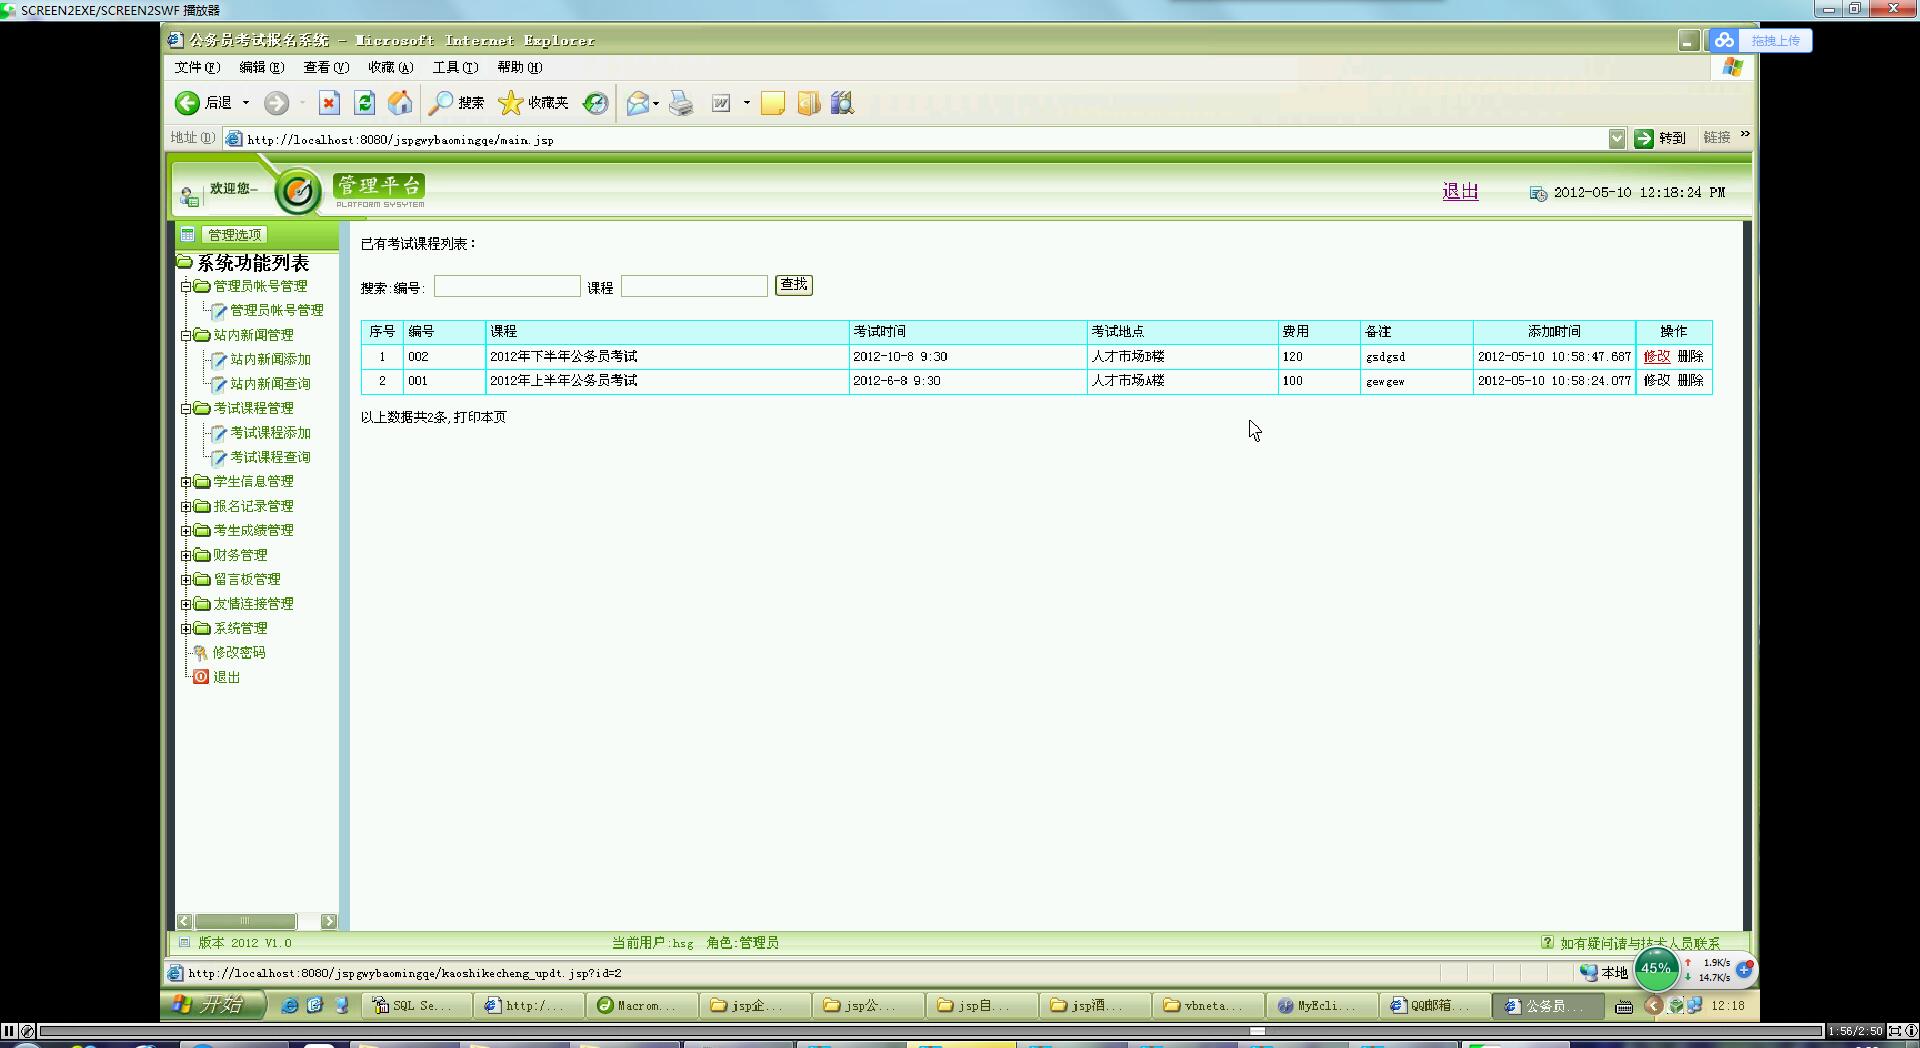The image size is (1920, 1048).
Task: Open 管理员帐号管理 sub-item
Action: [277, 310]
